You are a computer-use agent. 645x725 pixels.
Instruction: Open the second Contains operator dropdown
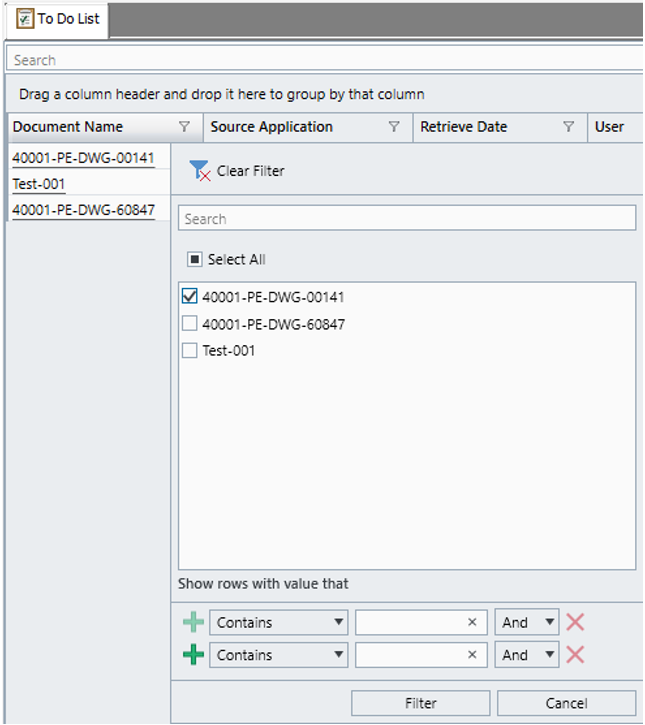click(279, 656)
